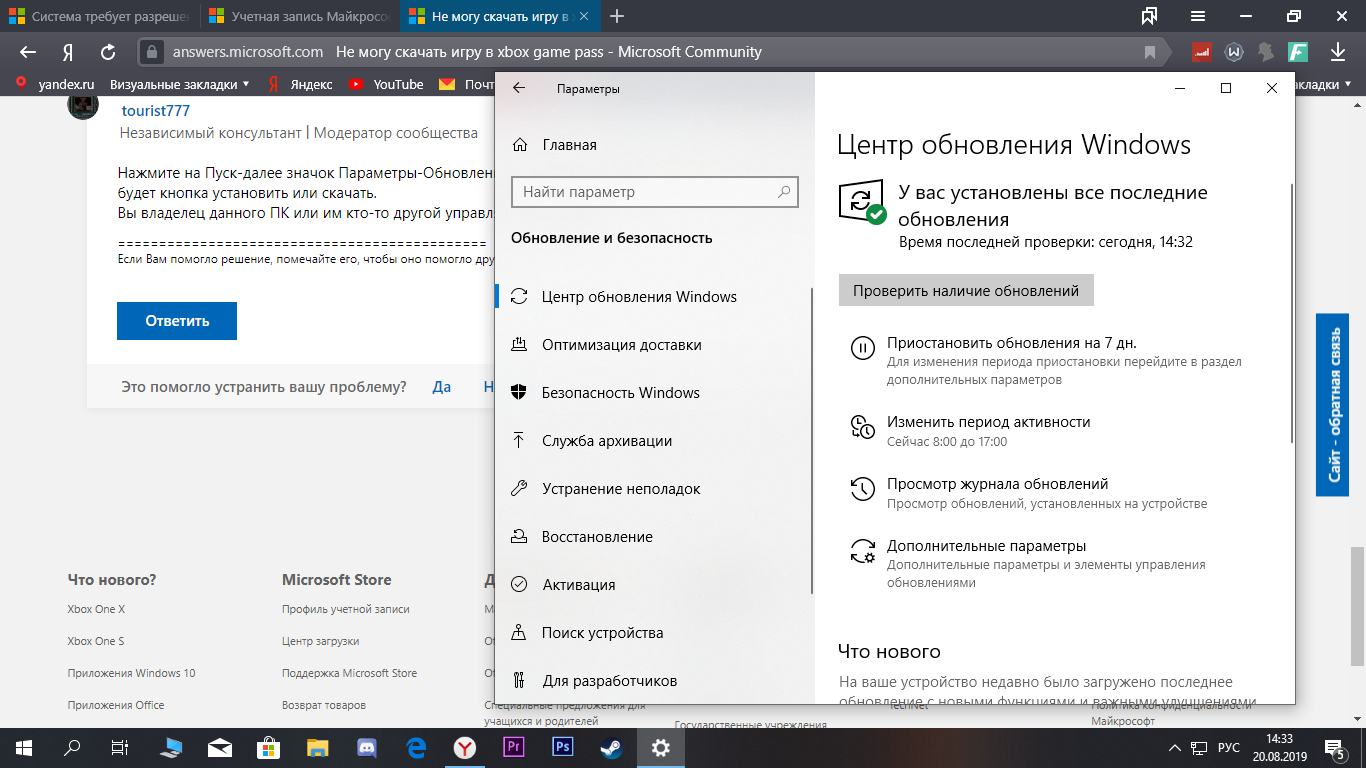Screen dimensions: 1366x768
Task: Click the clock icon for Изменить период активности
Action: click(862, 426)
